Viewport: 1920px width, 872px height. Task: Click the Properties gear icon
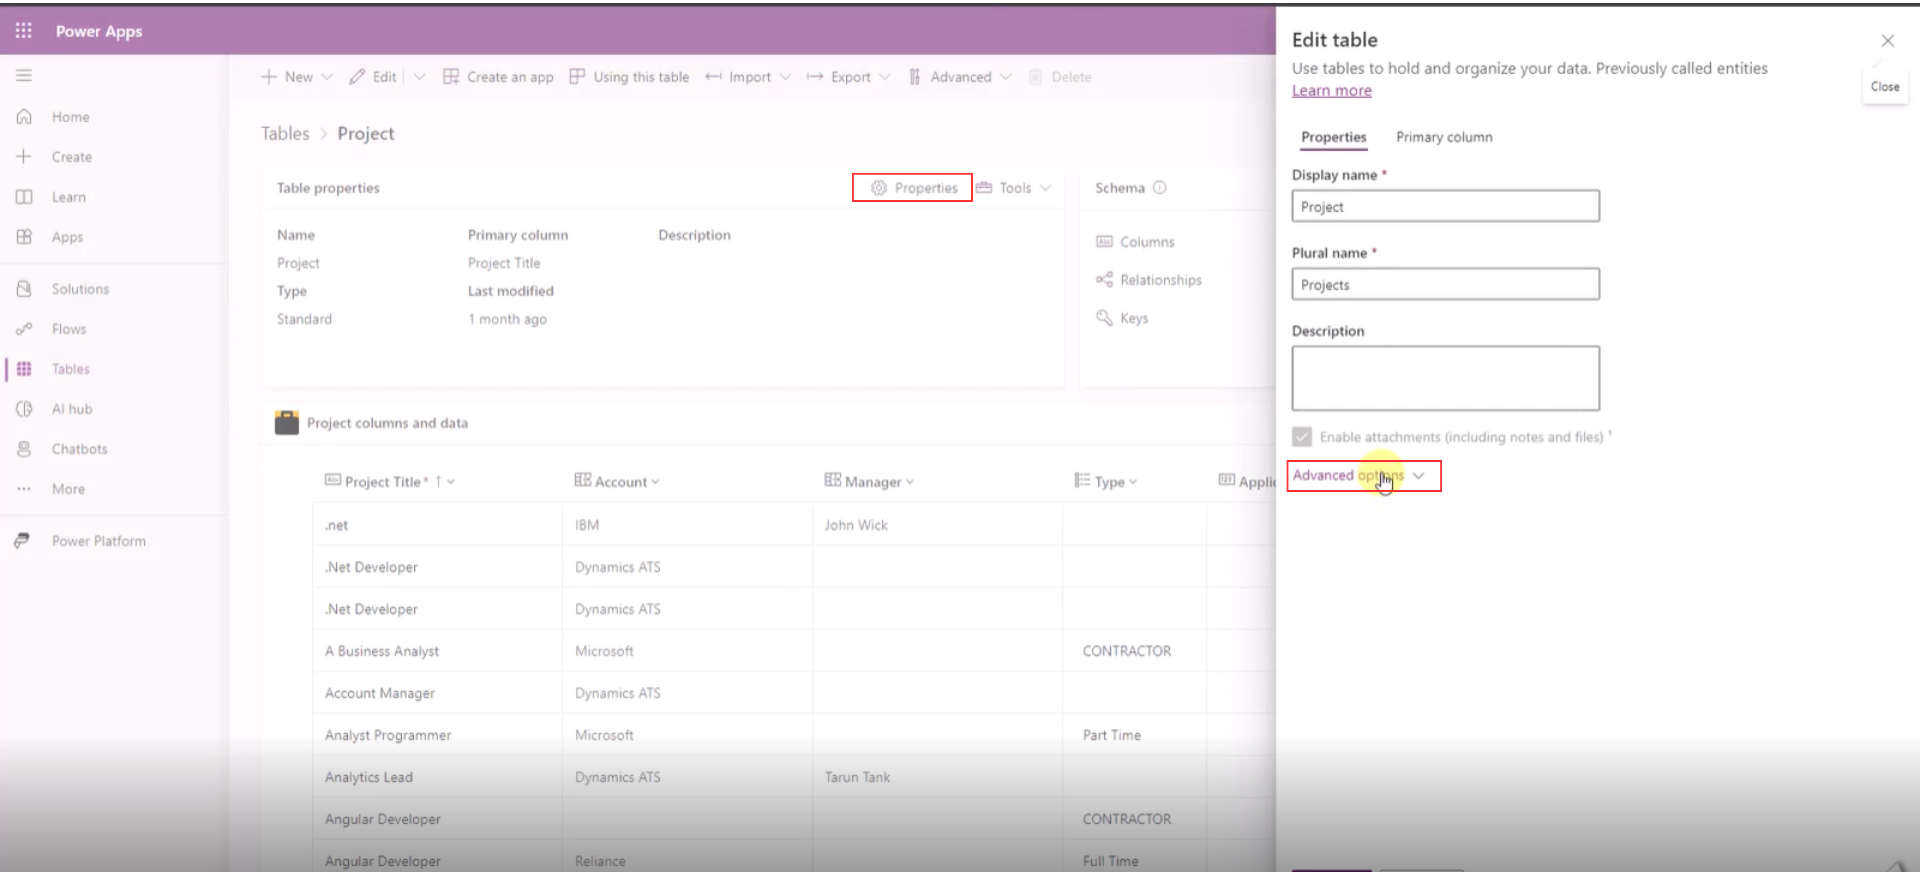(x=879, y=188)
